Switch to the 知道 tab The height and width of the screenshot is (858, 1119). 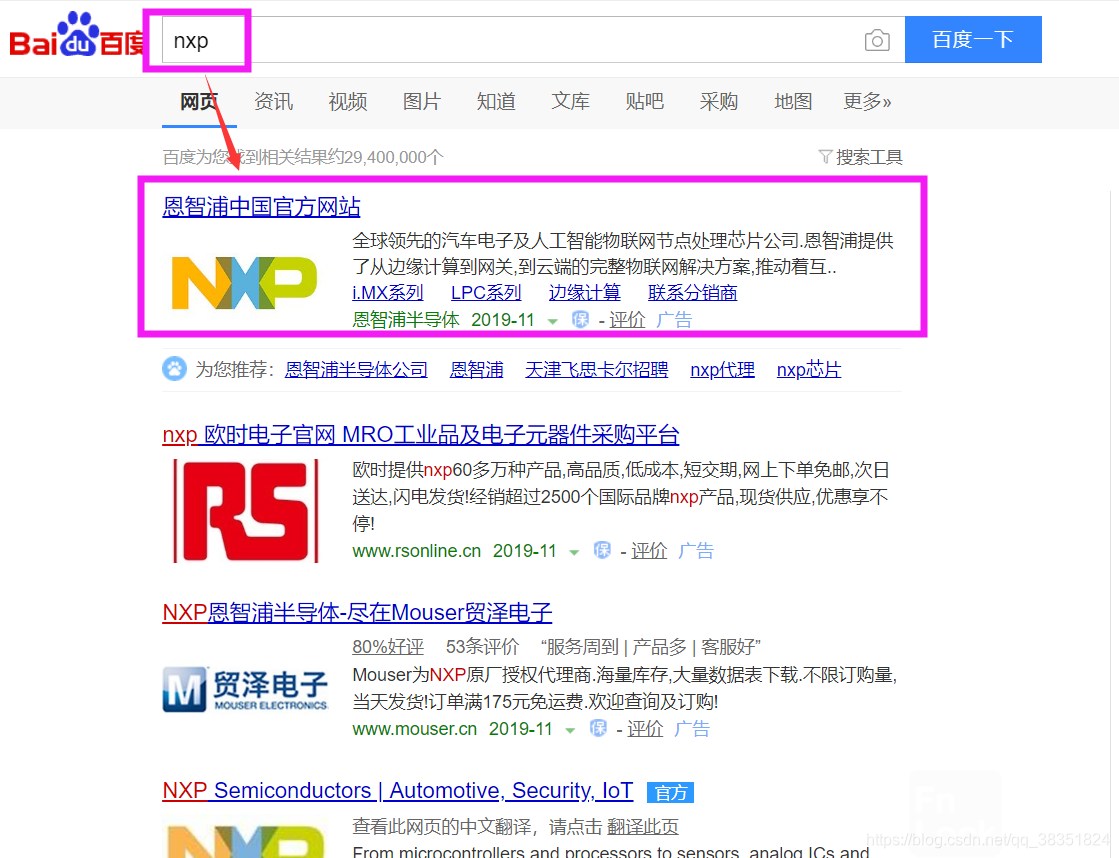pyautogui.click(x=496, y=101)
